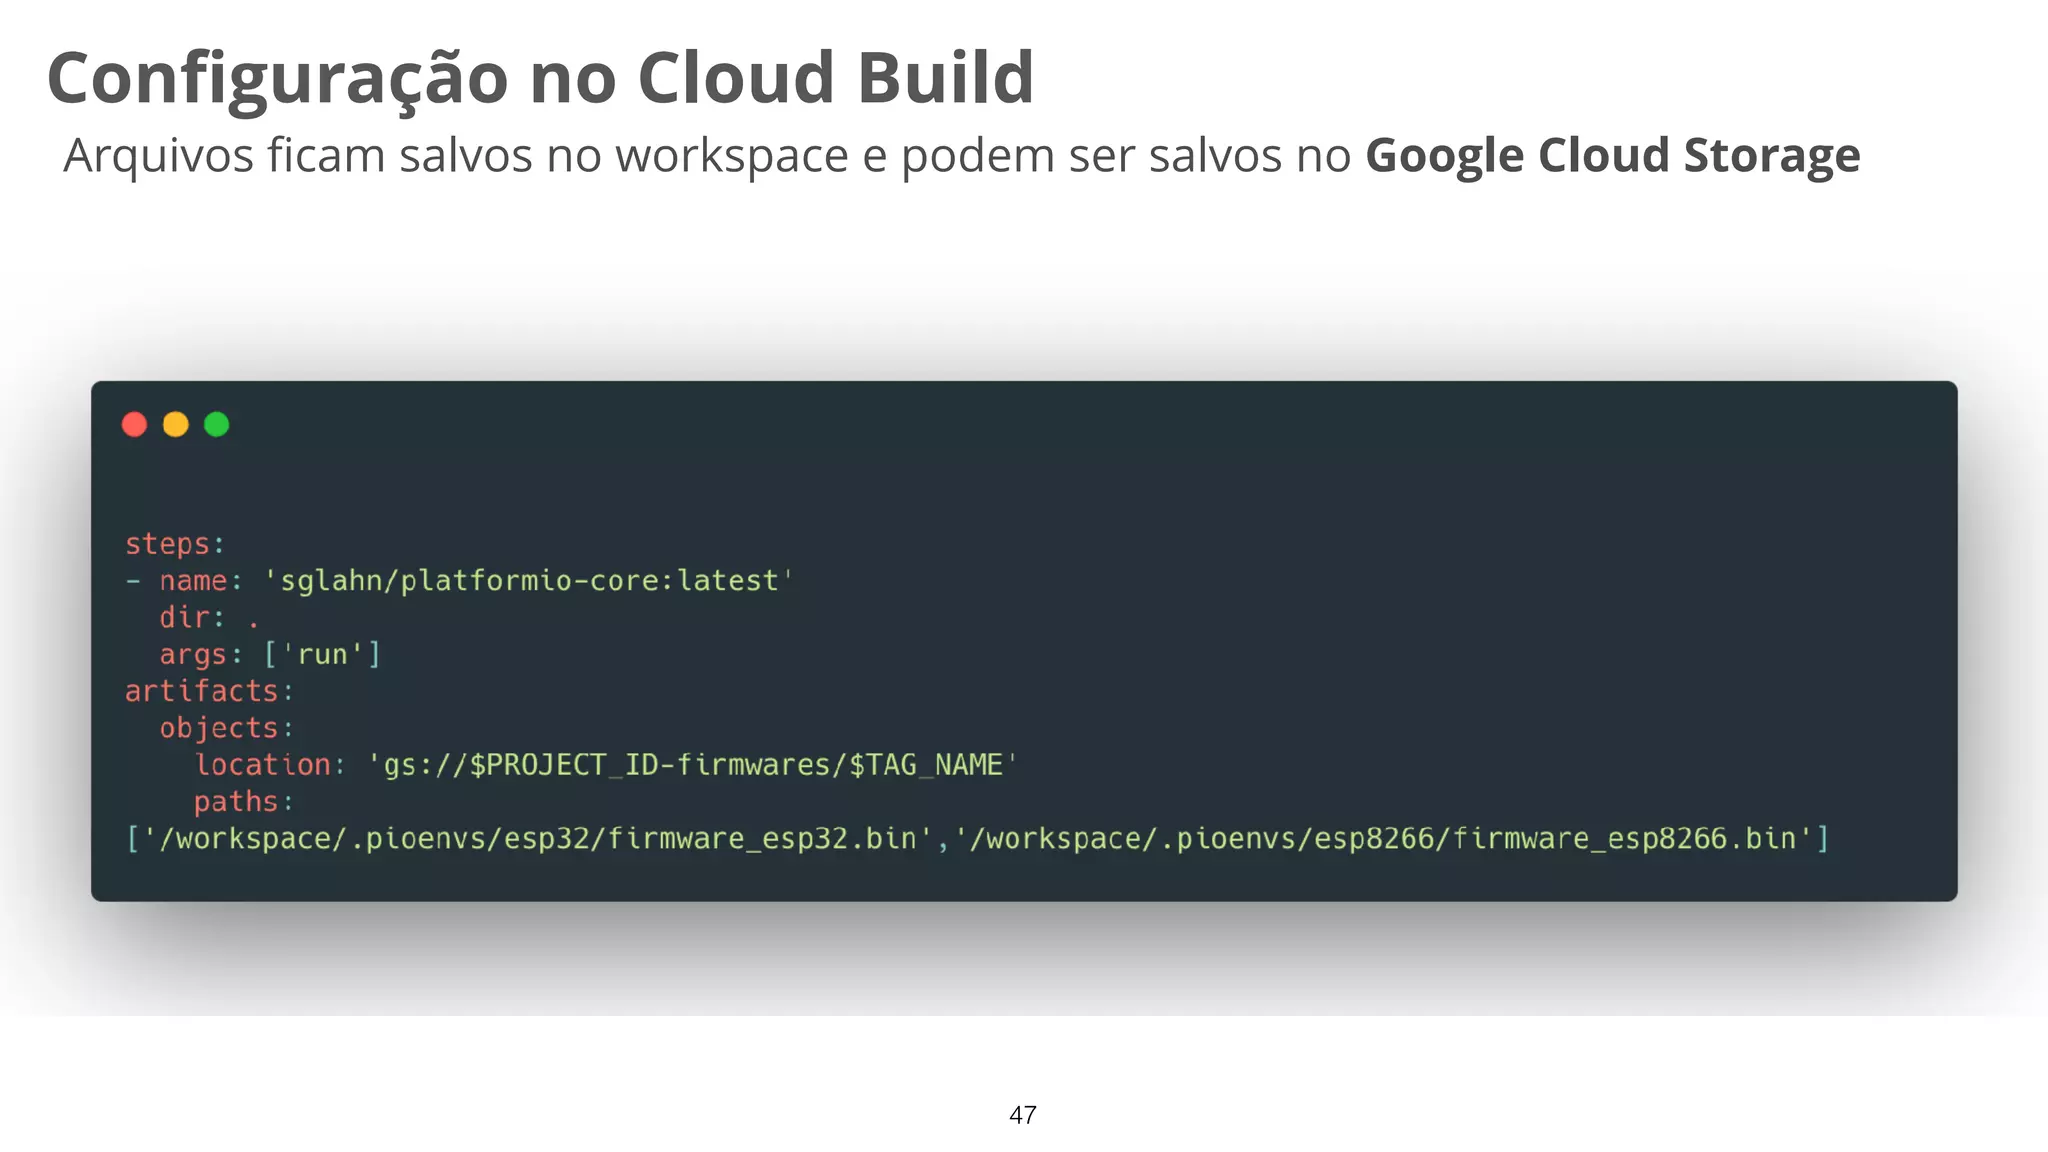The height and width of the screenshot is (1152, 2048).
Task: Click the red close dot in code window
Action: coord(134,425)
